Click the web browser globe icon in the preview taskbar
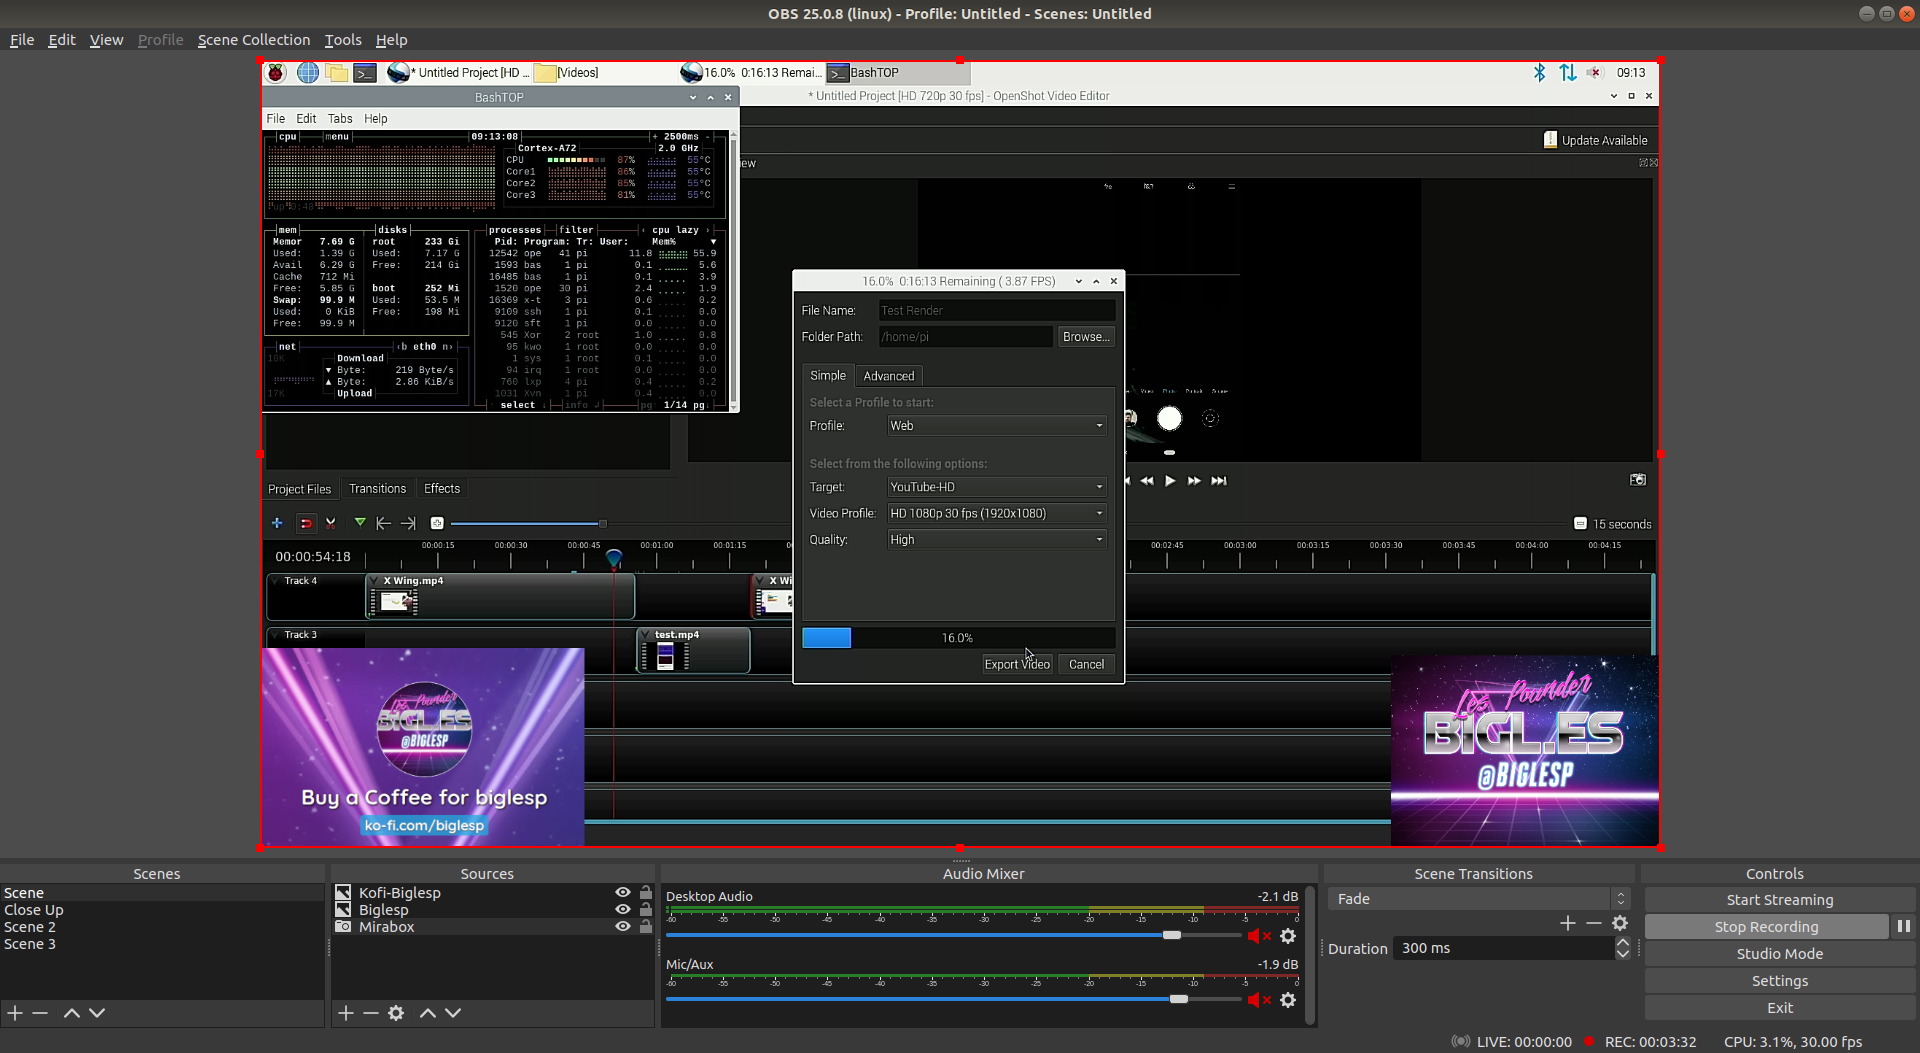 pos(308,72)
